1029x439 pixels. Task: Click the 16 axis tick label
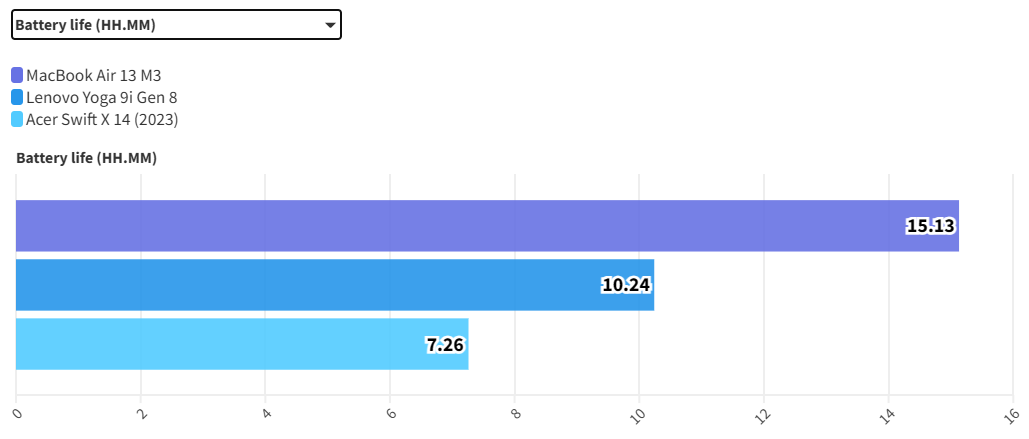point(1011,414)
